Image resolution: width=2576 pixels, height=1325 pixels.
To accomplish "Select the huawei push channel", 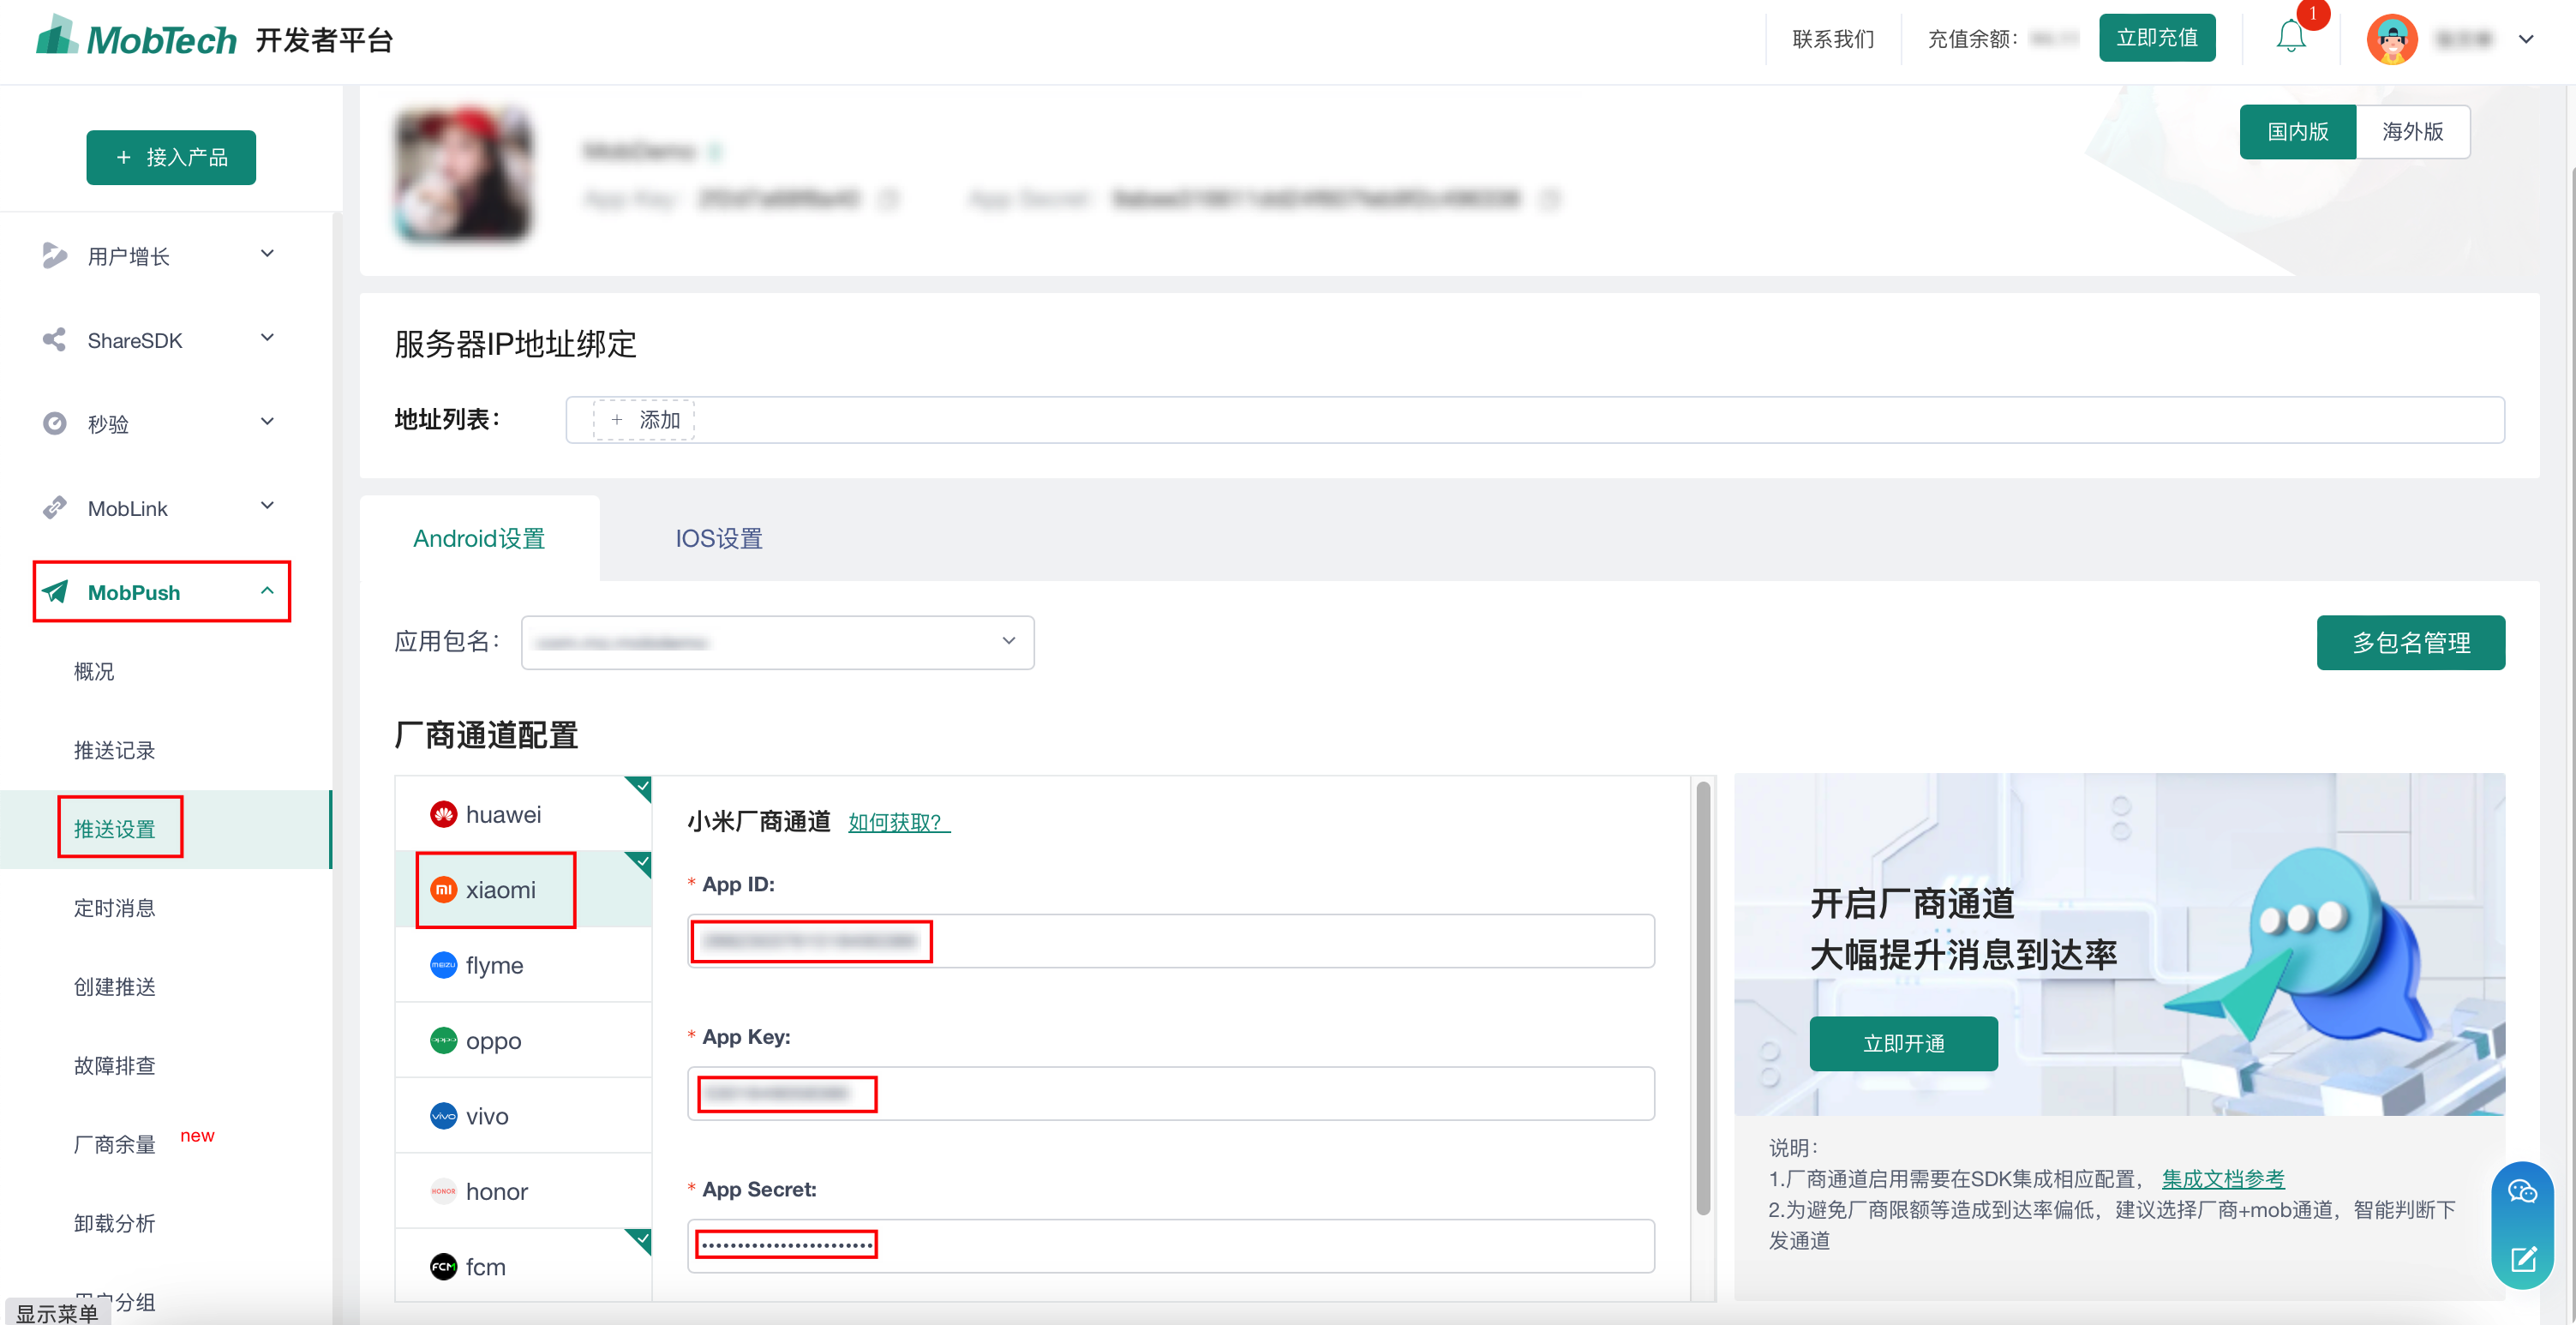I will tap(503, 814).
